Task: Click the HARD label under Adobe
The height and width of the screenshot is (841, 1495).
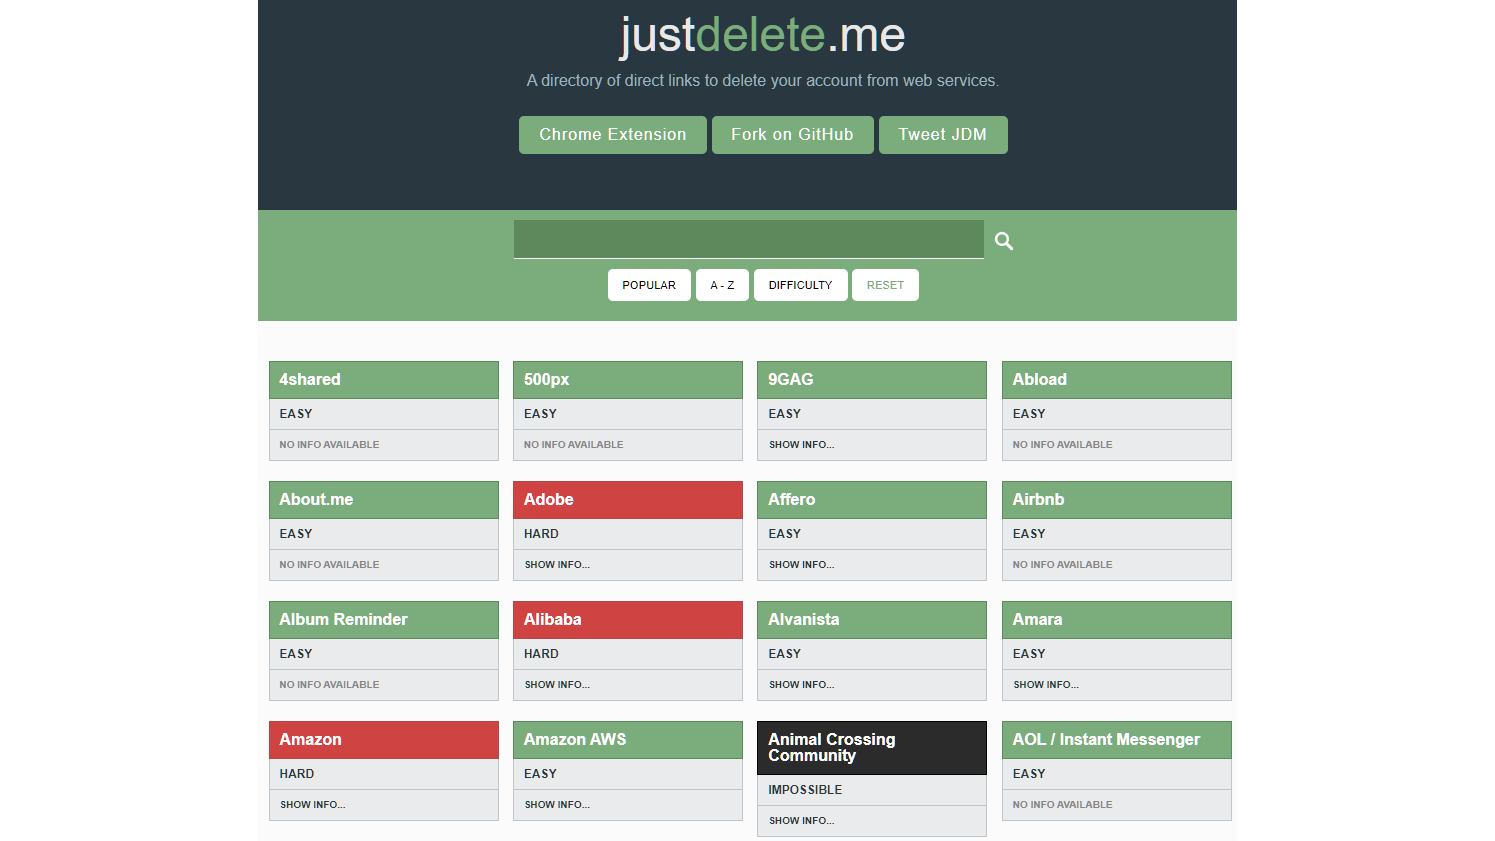Action: click(x=541, y=534)
